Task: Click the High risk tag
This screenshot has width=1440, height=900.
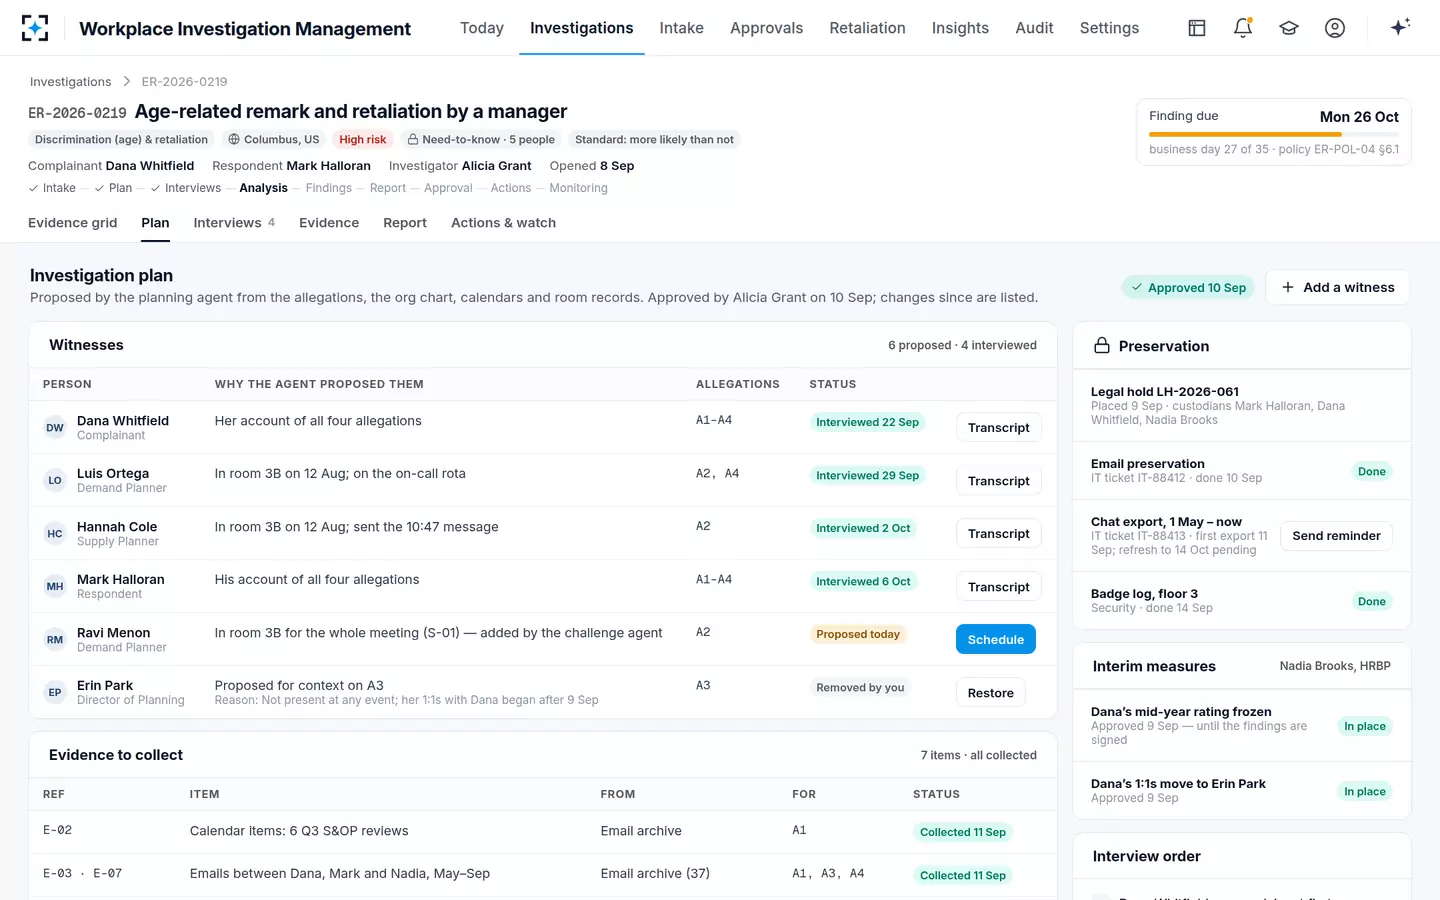Action: 362,140
